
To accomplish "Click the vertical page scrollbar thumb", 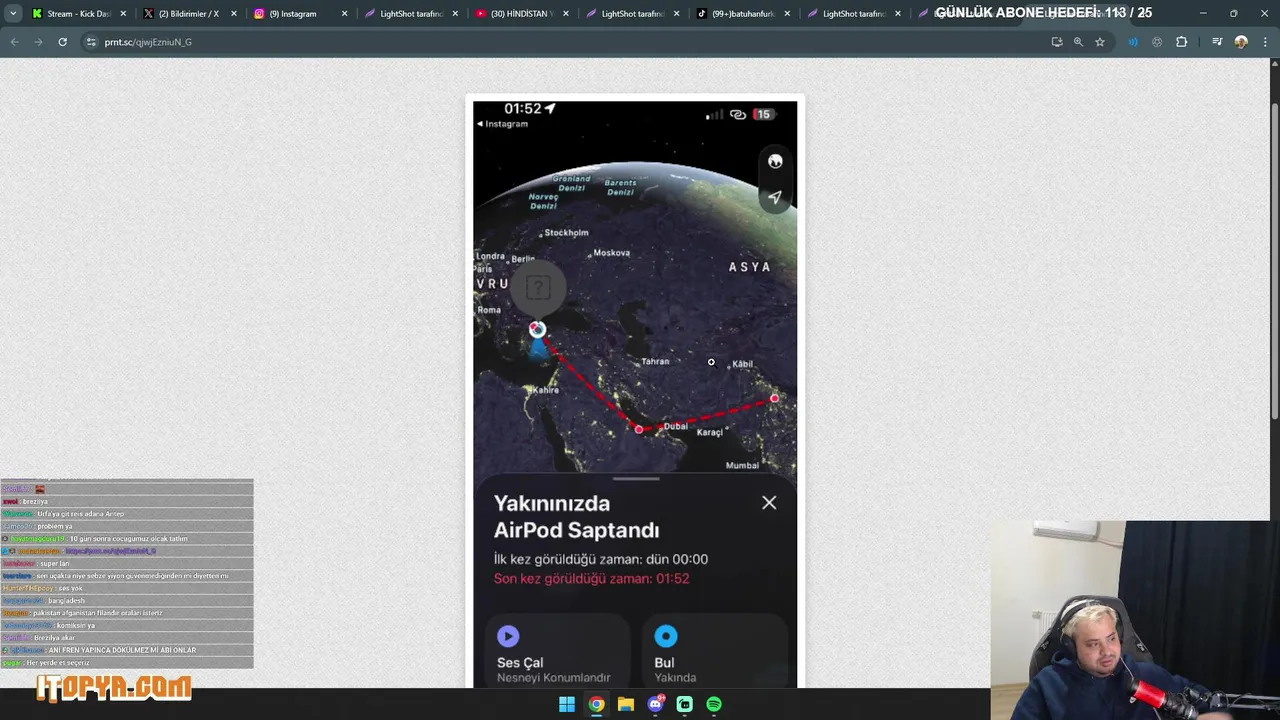I will [1274, 261].
